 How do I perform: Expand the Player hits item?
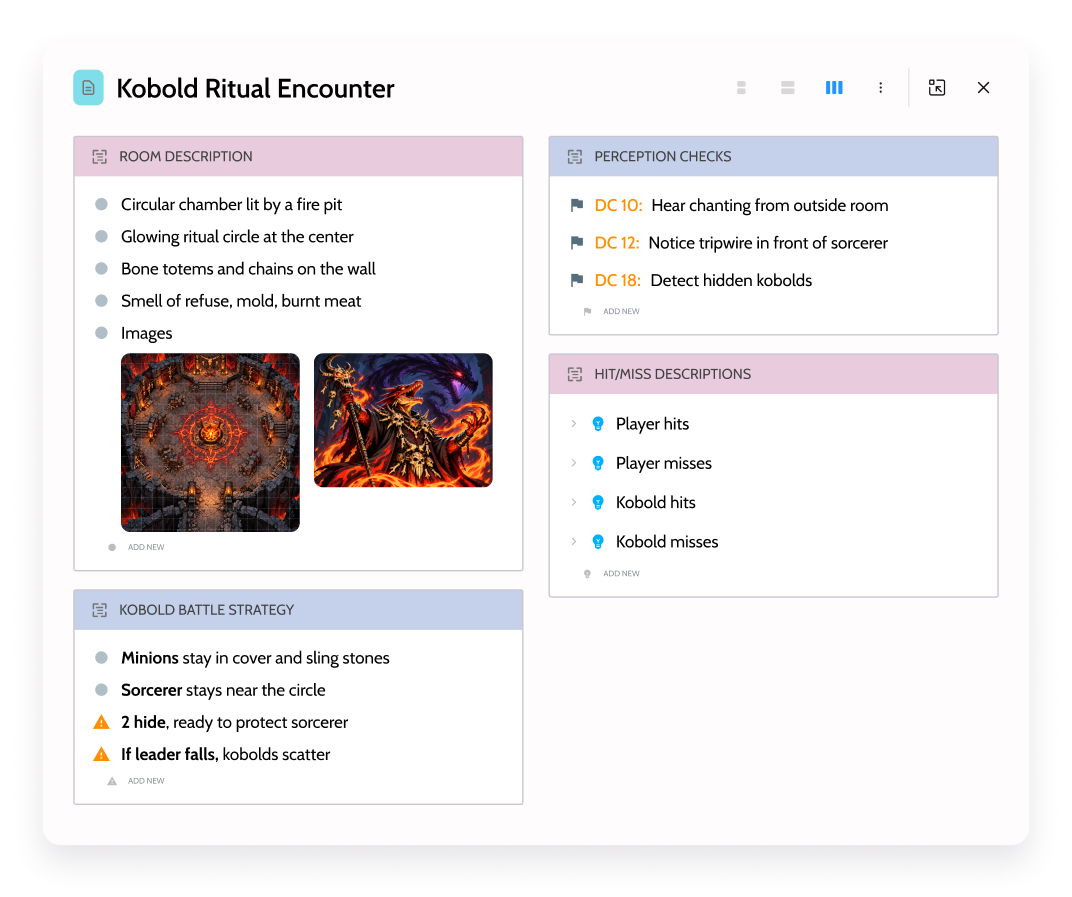[x=574, y=424]
